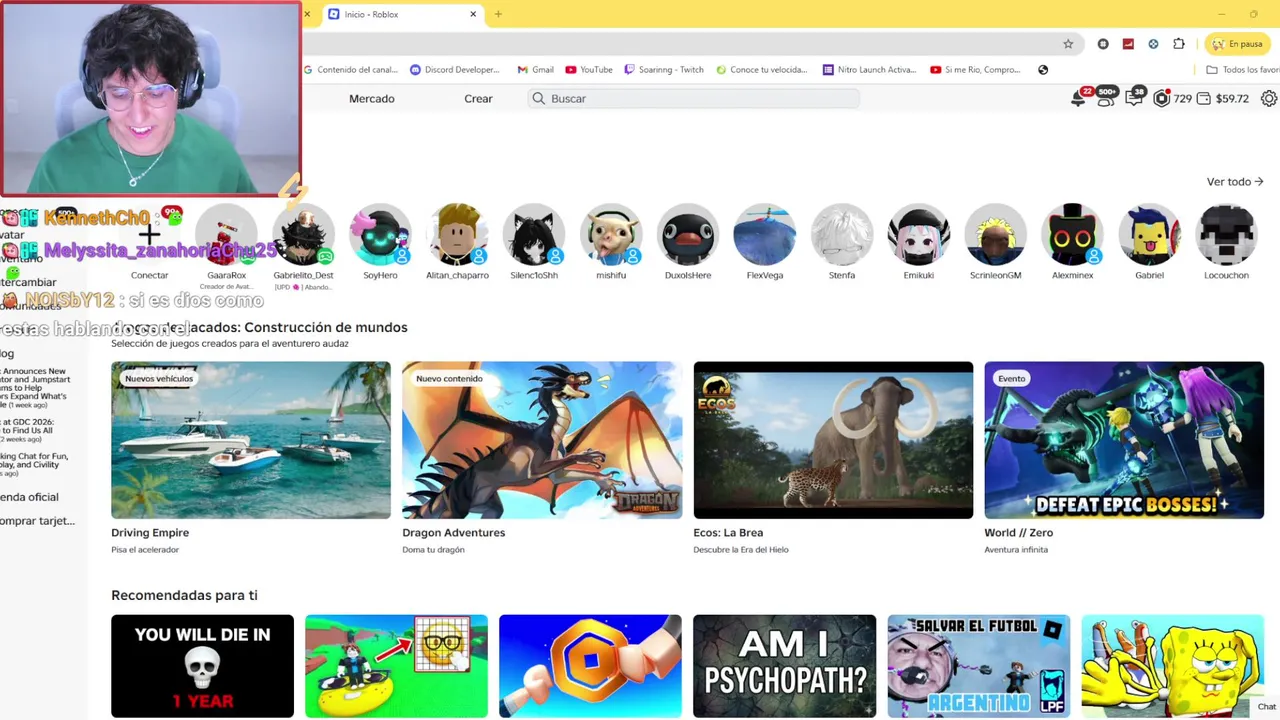The width and height of the screenshot is (1280, 720).
Task: Open the Chat panel at the bottom
Action: tap(1266, 707)
